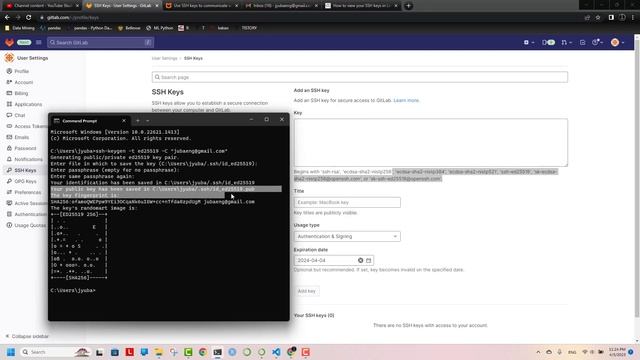Clear the expiration date value
Image resolution: width=640 pixels, height=360 pixels.
pos(360,260)
